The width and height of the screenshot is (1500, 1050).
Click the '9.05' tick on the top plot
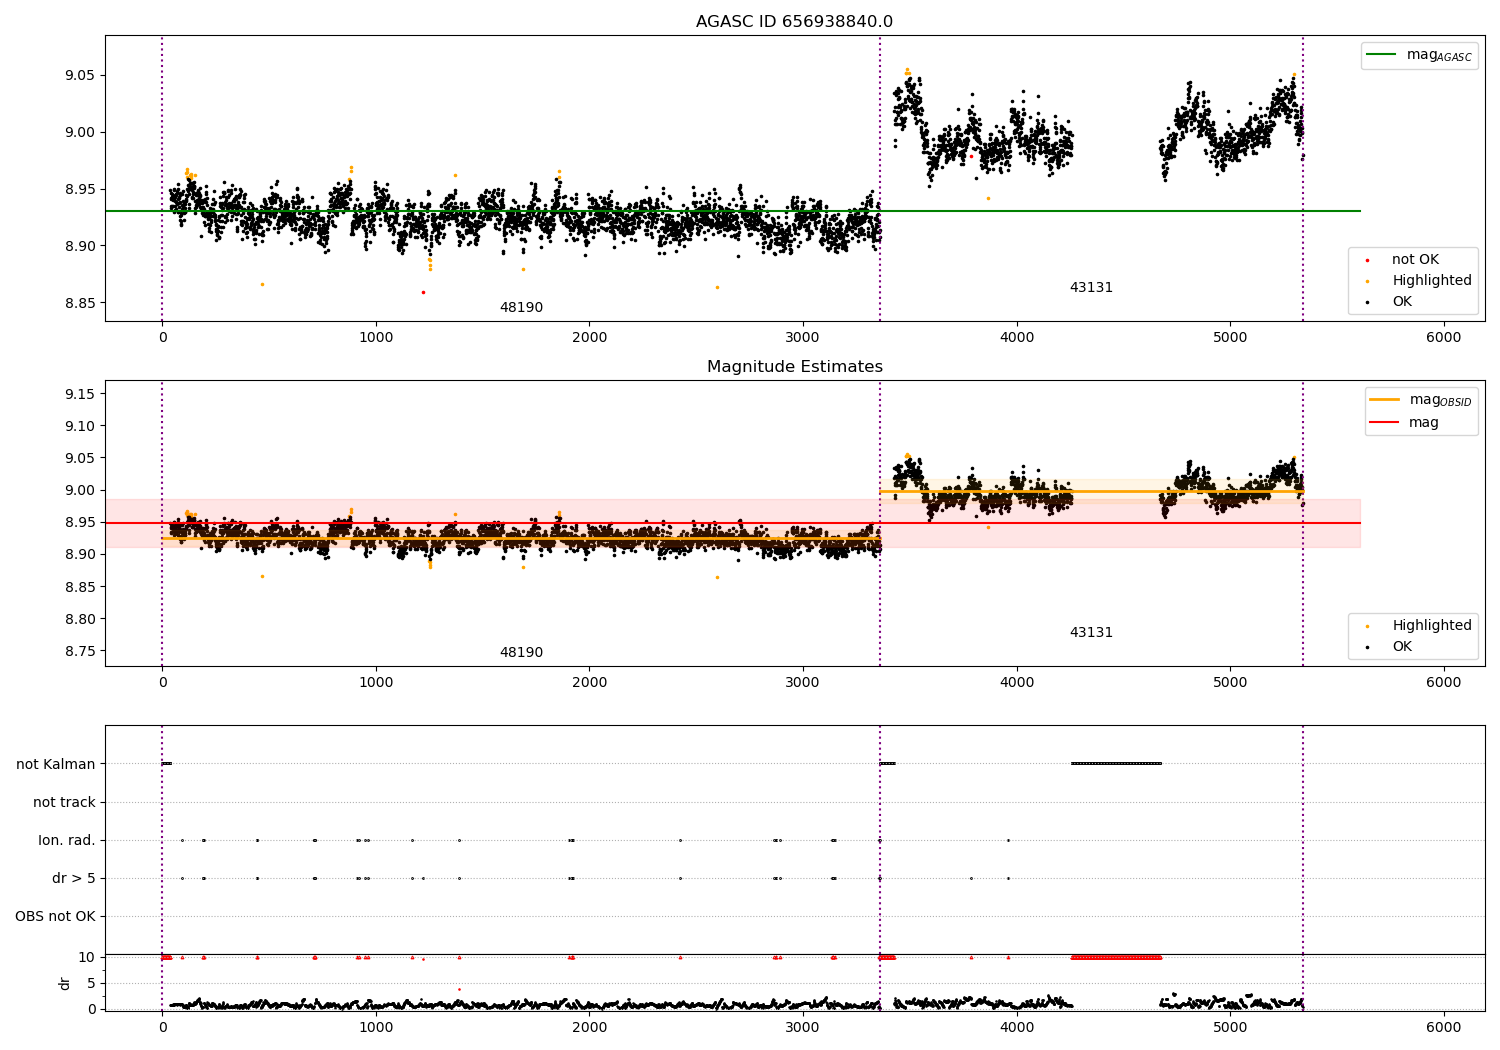pyautogui.click(x=80, y=76)
